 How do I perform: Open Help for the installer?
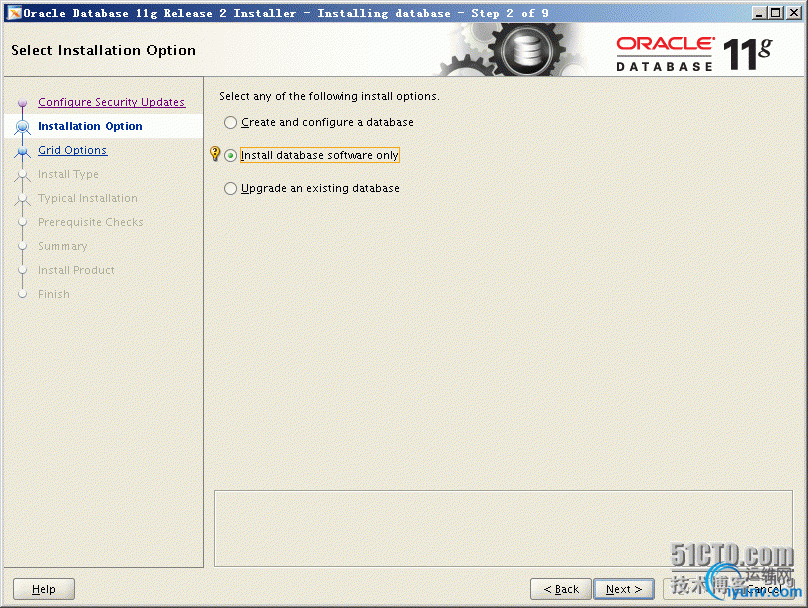click(44, 589)
